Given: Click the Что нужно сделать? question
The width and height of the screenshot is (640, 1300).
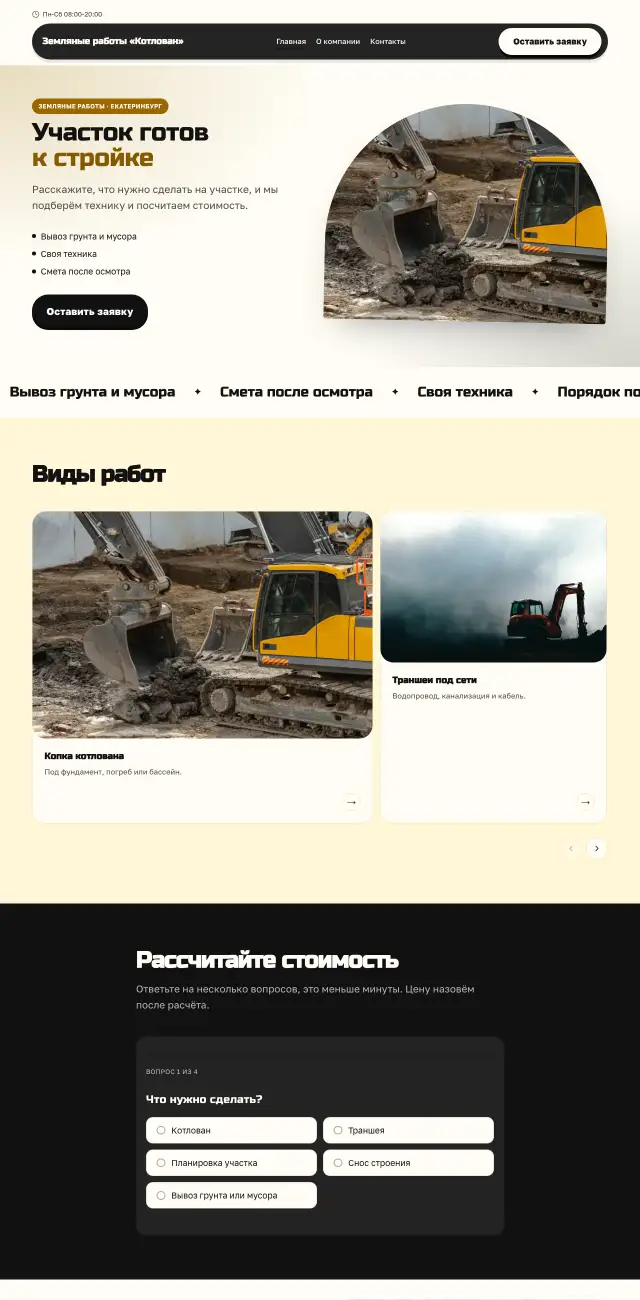Looking at the screenshot, I should 204,1099.
